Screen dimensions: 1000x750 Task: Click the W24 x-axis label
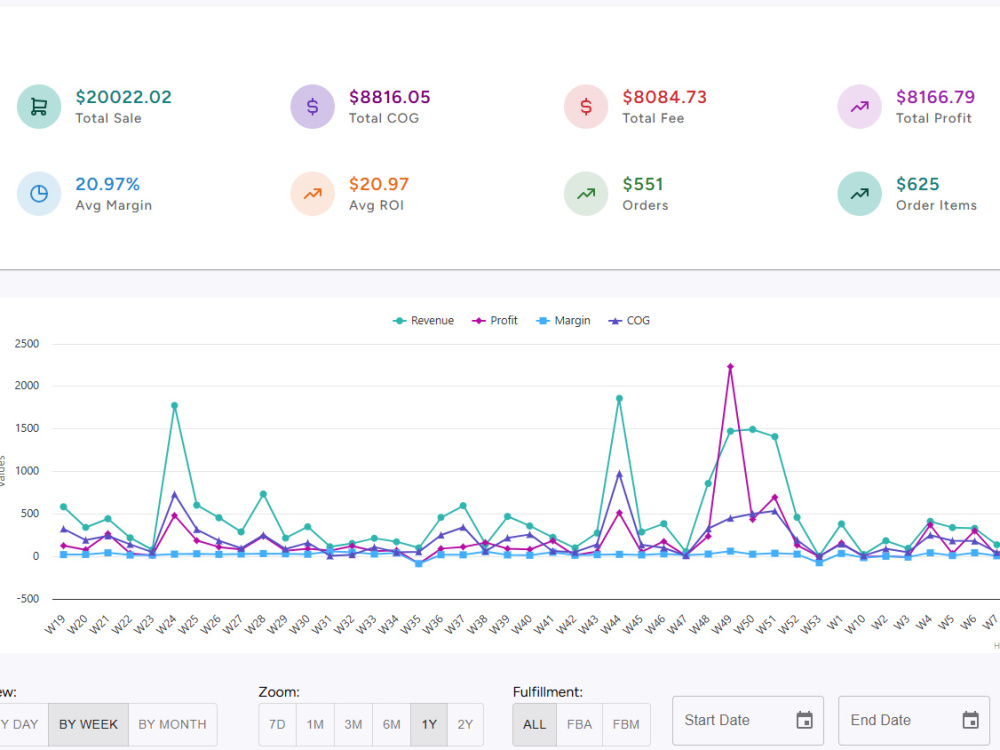point(166,624)
